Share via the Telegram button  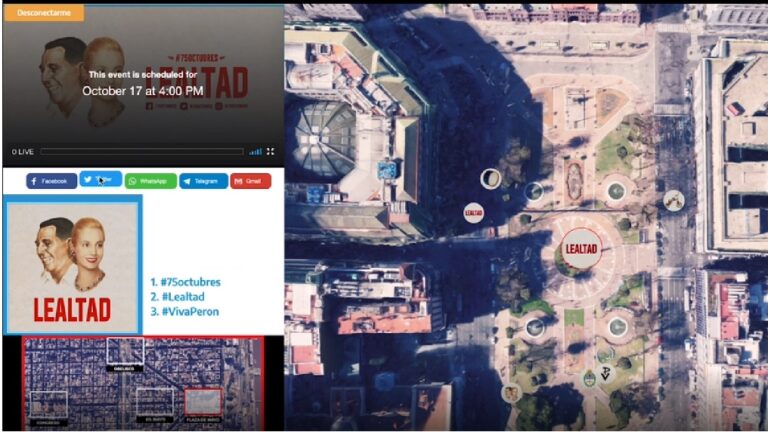coord(203,181)
